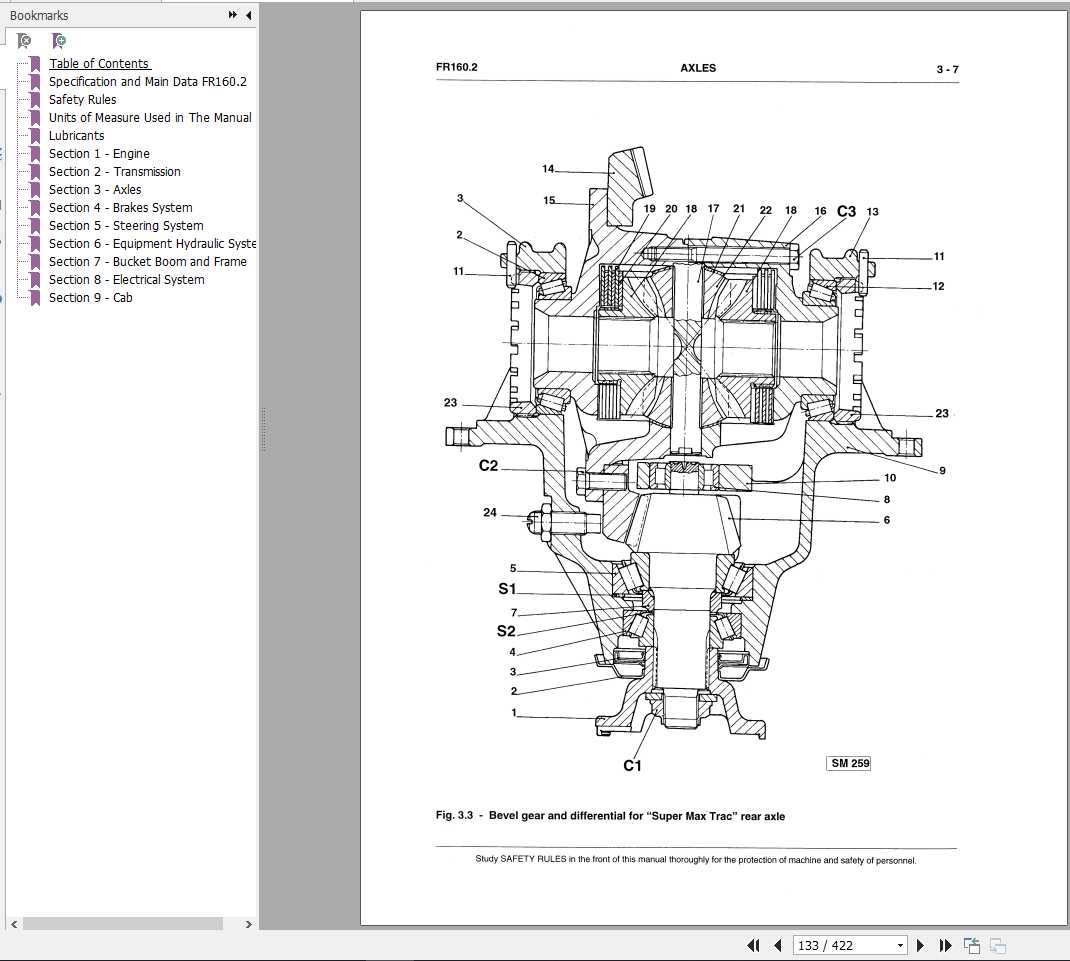Viewport: 1070px width, 961px height.
Task: Go to the next page
Action: (920, 945)
